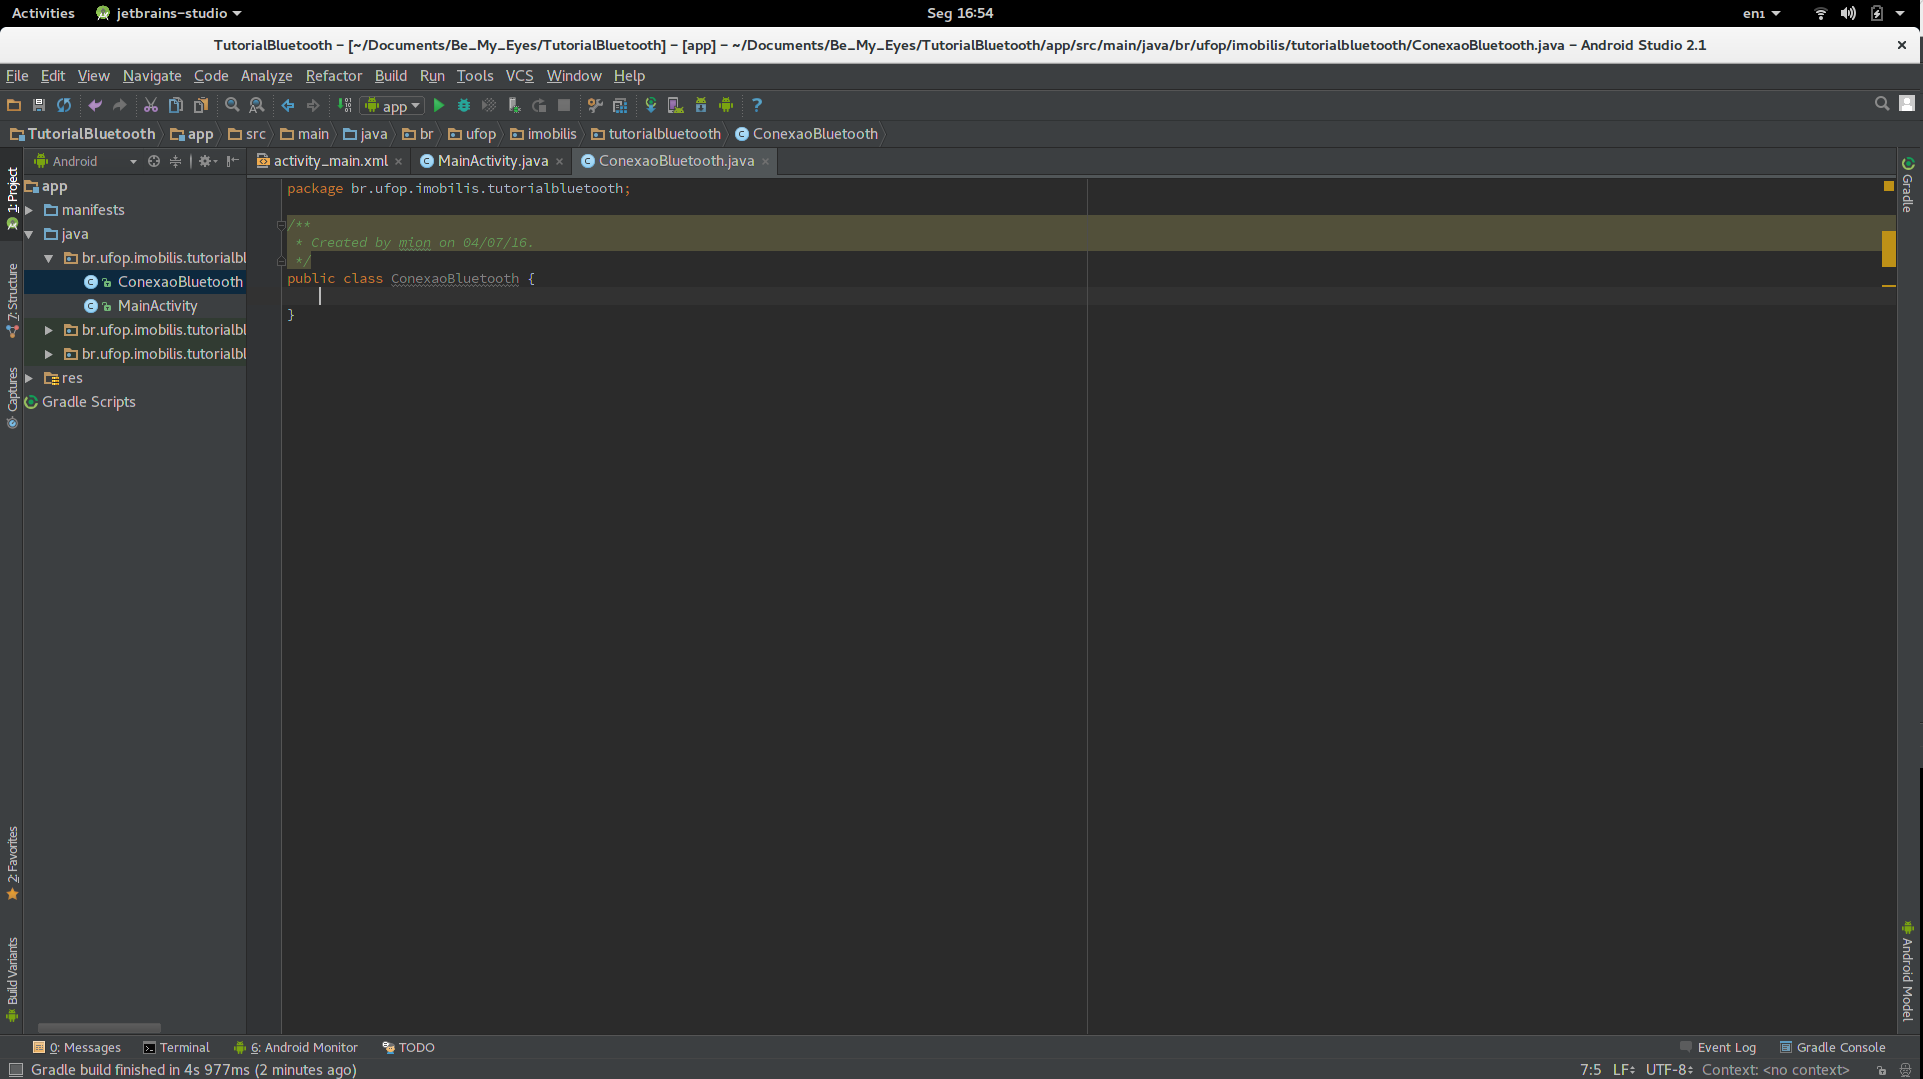The height and width of the screenshot is (1079, 1923).
Task: Click tutorialbluetooth breadcrumb in navigation bar
Action: [656, 134]
